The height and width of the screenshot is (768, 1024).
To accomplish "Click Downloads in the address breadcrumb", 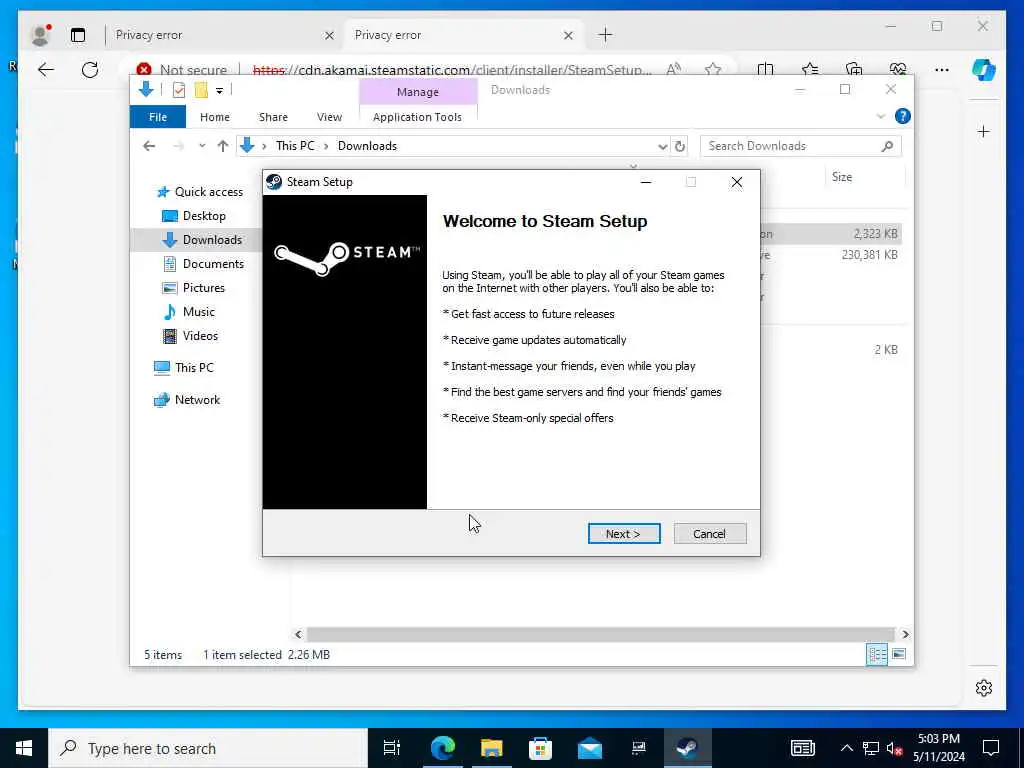I will tap(367, 146).
